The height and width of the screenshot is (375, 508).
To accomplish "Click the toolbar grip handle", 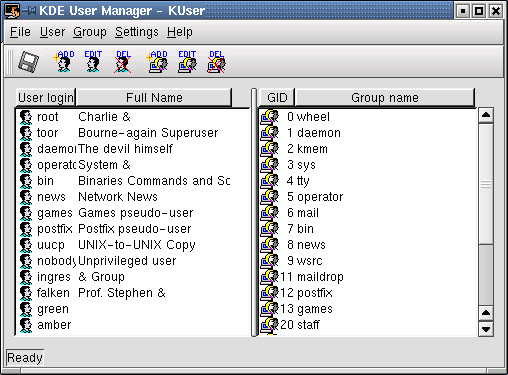I will 10,62.
